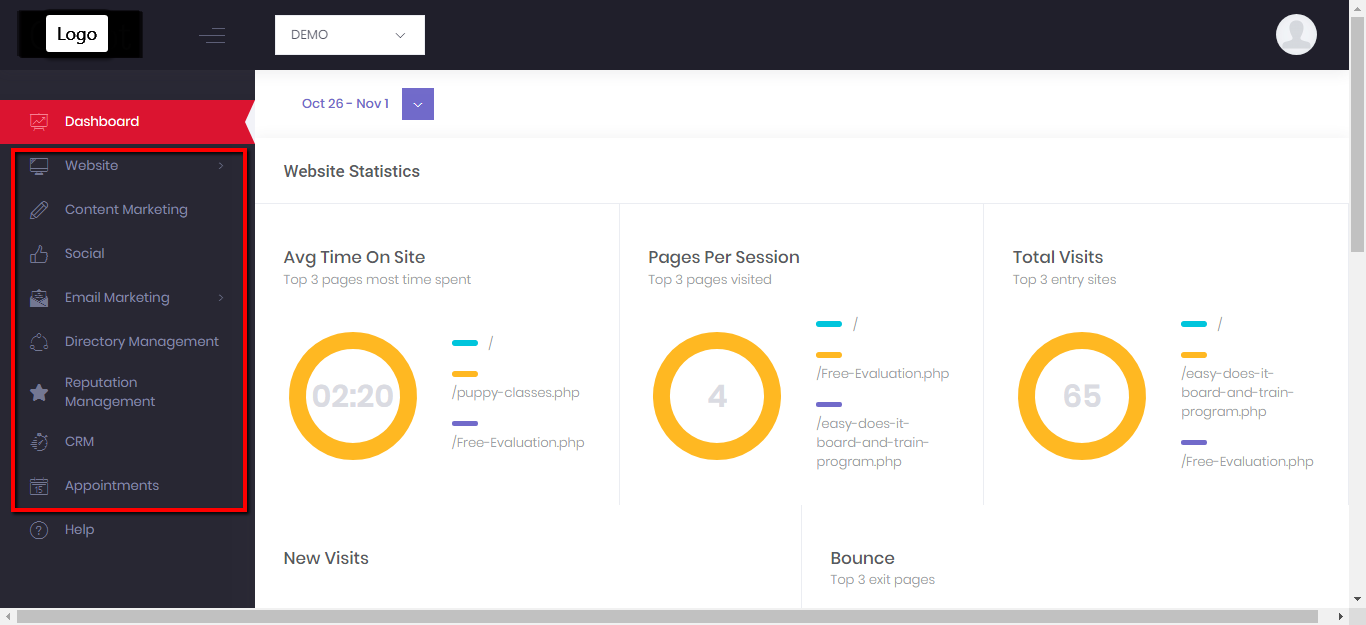Click the Help question mark icon
1366x625 pixels.
click(39, 530)
